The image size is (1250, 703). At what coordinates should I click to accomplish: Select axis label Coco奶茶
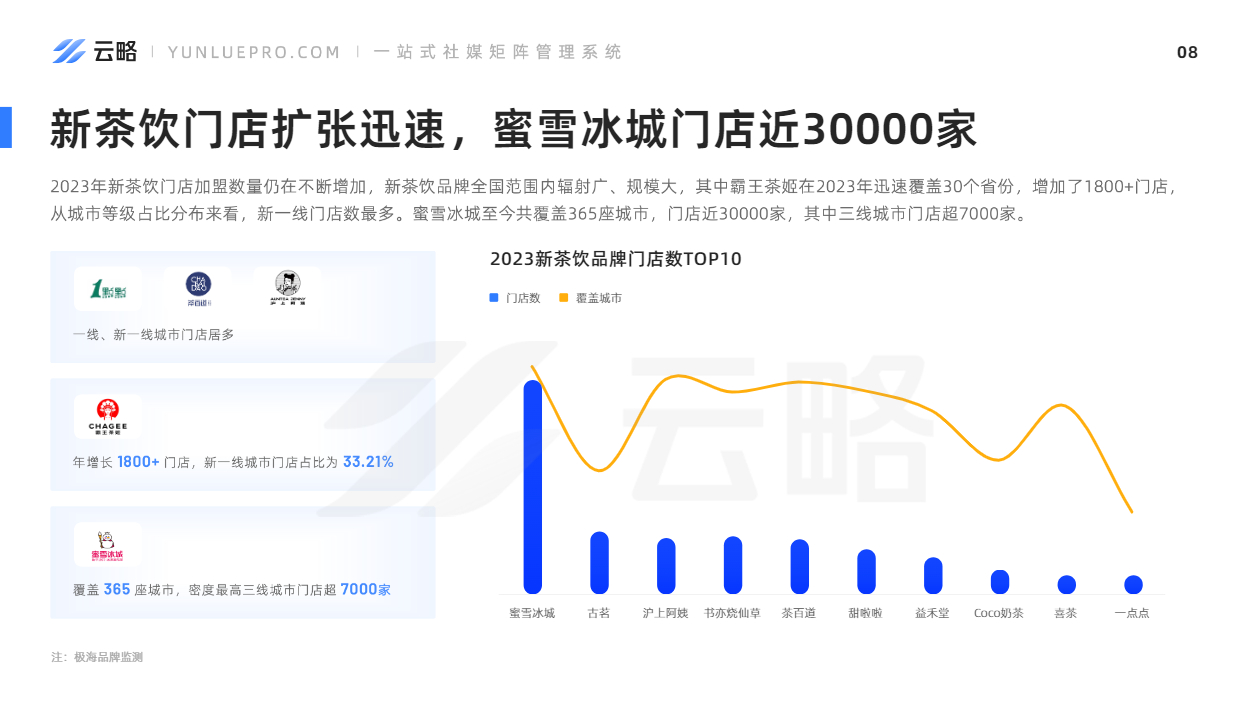click(x=999, y=613)
